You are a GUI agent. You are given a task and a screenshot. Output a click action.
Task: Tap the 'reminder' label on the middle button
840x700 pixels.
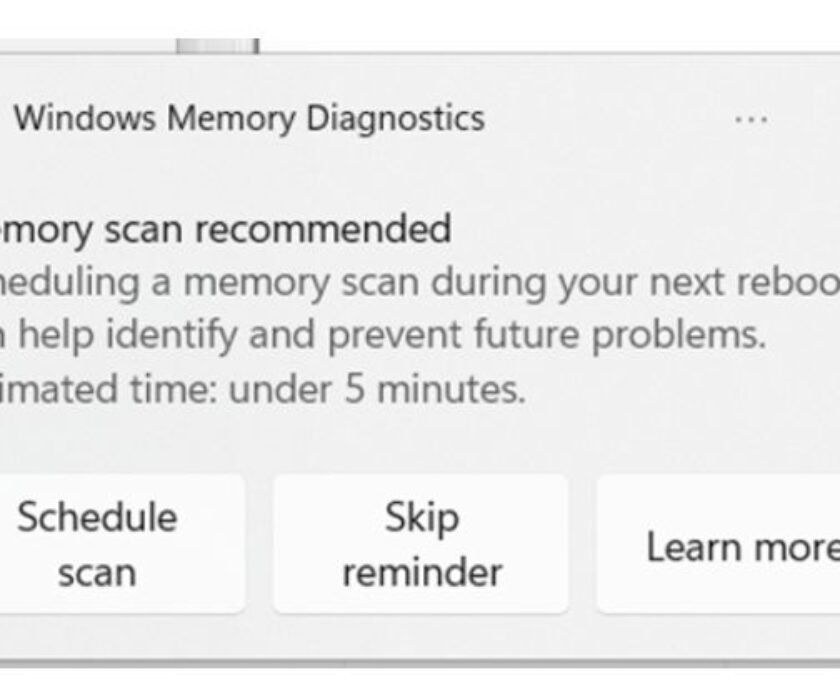(421, 573)
